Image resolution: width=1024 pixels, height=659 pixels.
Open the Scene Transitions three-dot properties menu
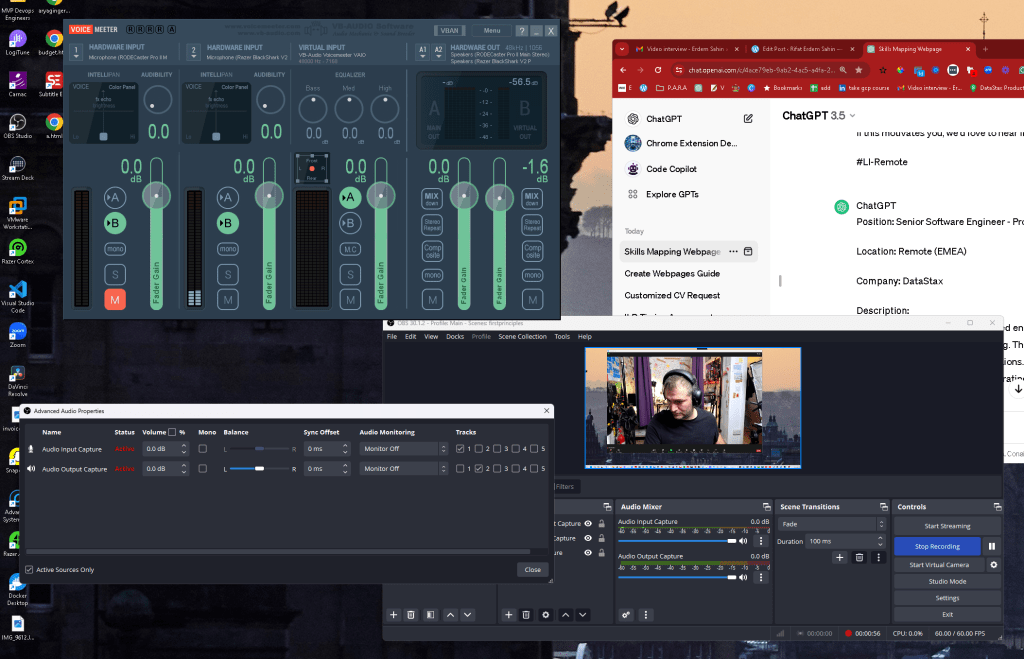[878, 557]
